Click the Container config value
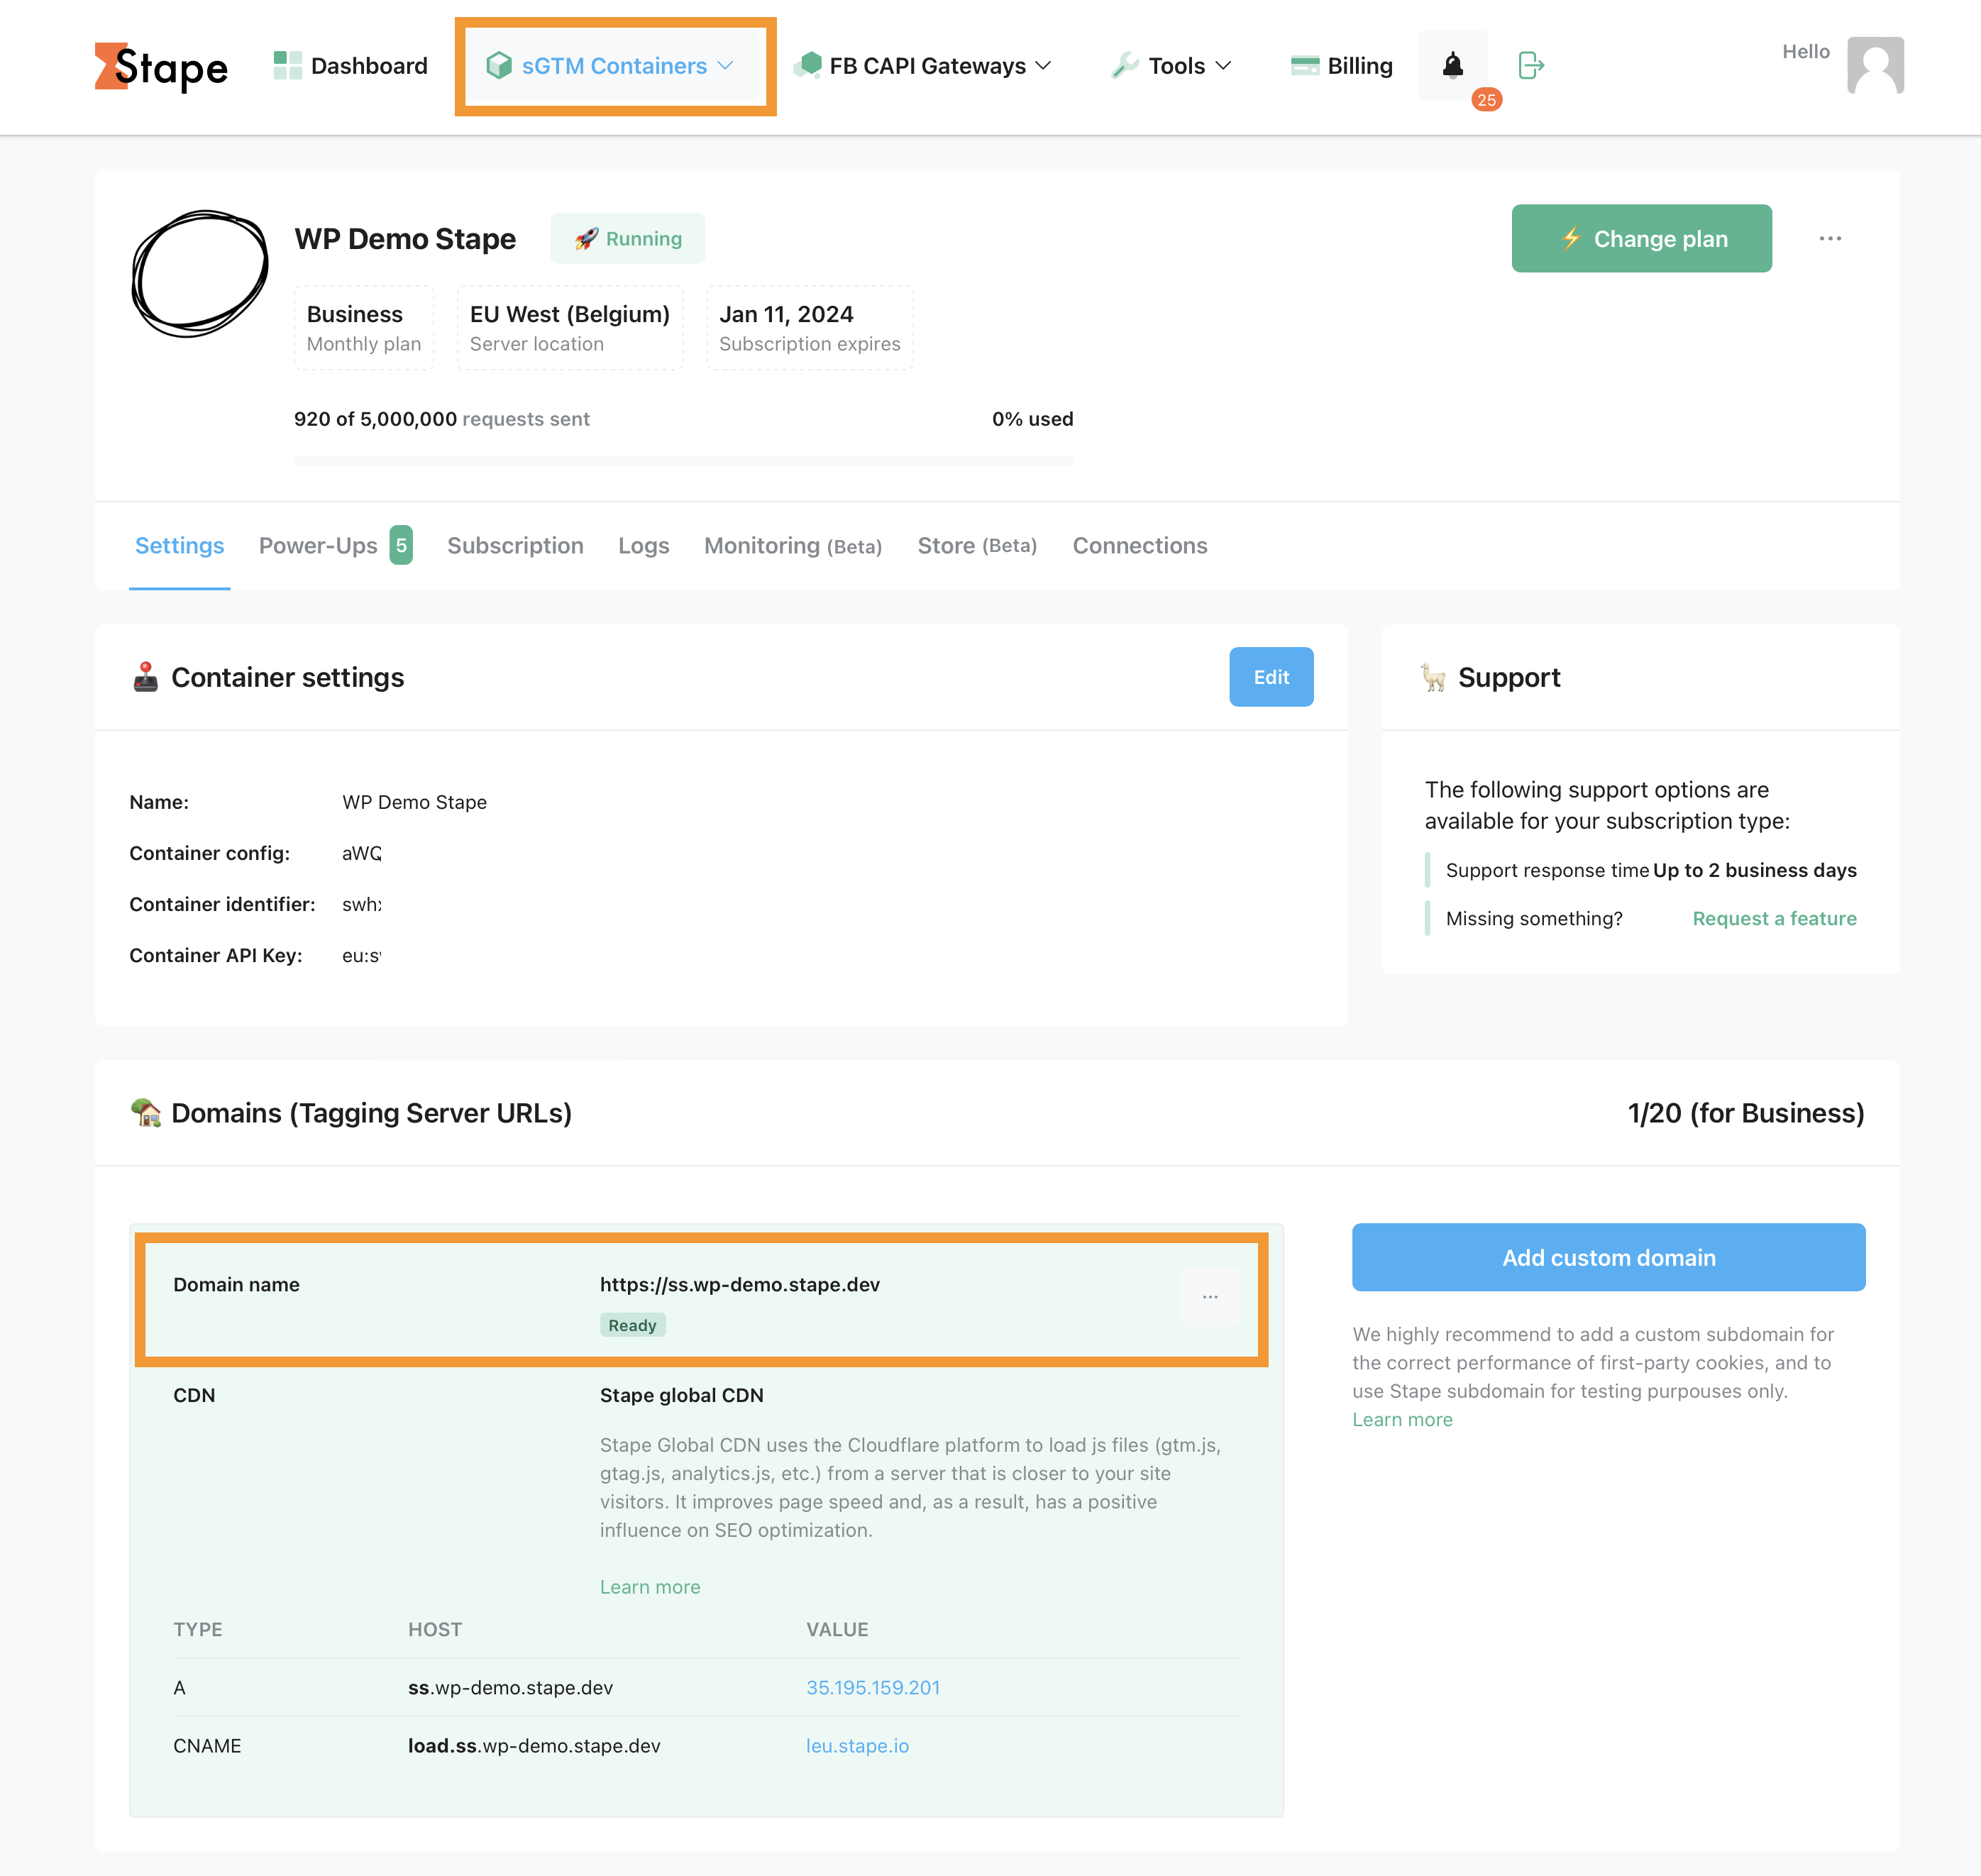Image resolution: width=1981 pixels, height=1876 pixels. pyautogui.click(x=362, y=854)
